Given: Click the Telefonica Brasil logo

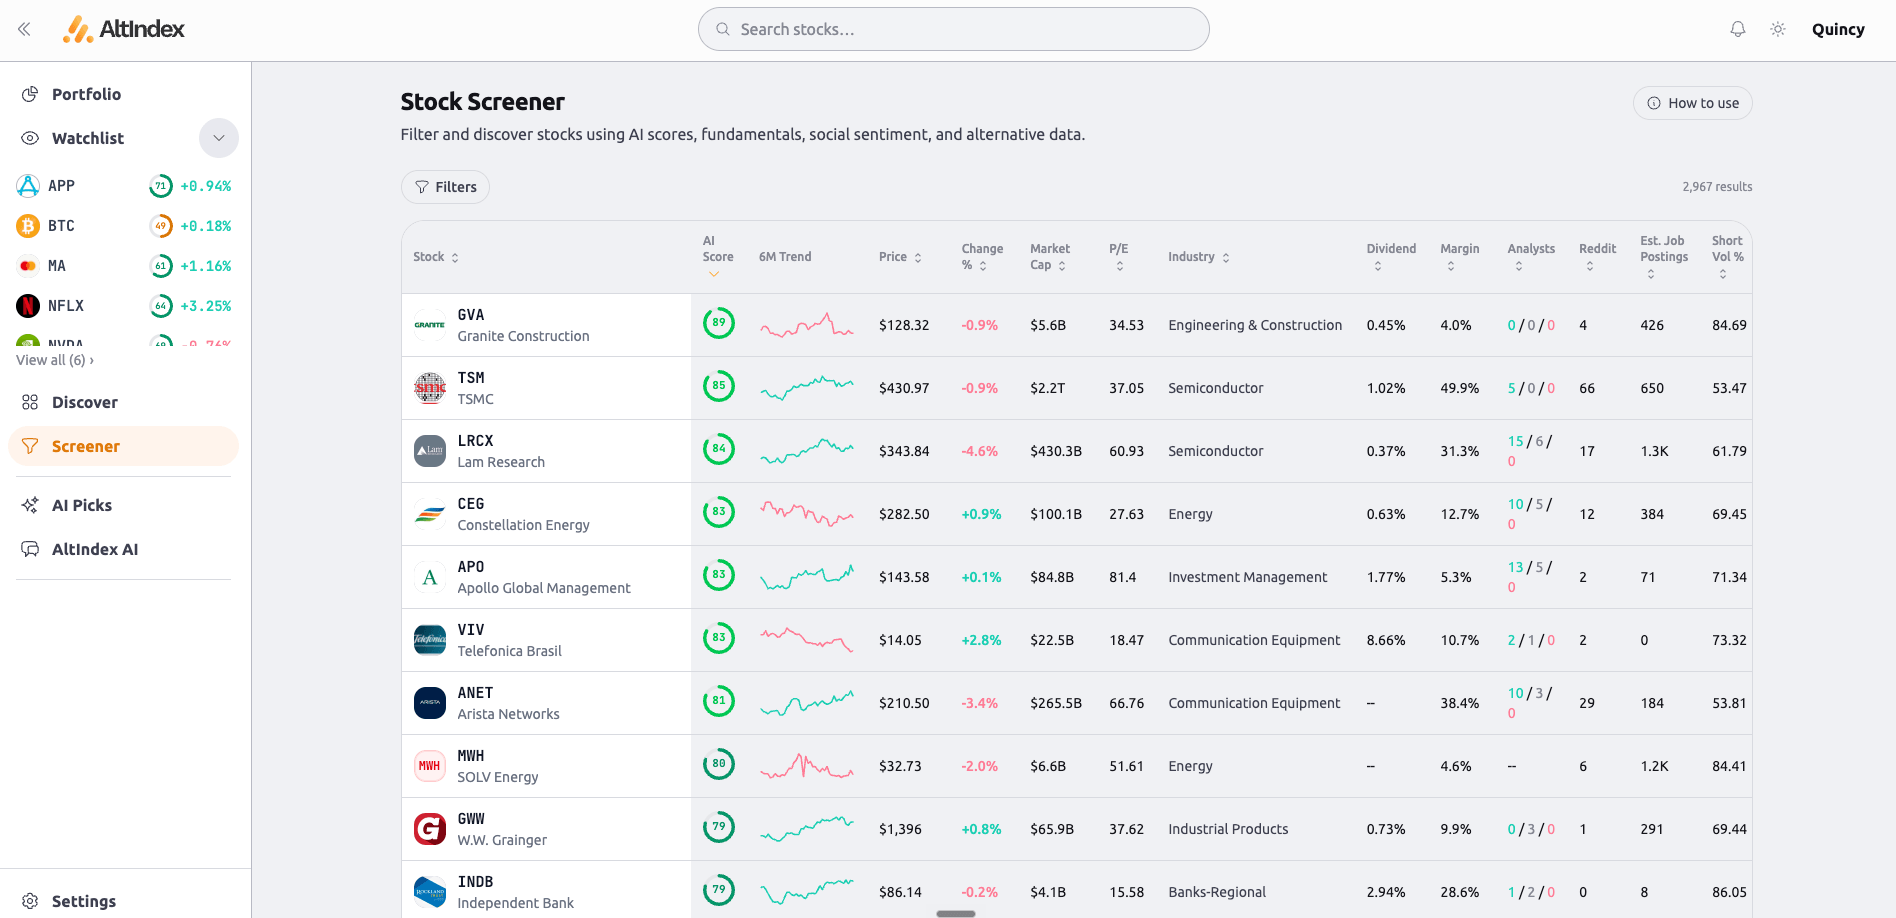Looking at the screenshot, I should click(430, 640).
